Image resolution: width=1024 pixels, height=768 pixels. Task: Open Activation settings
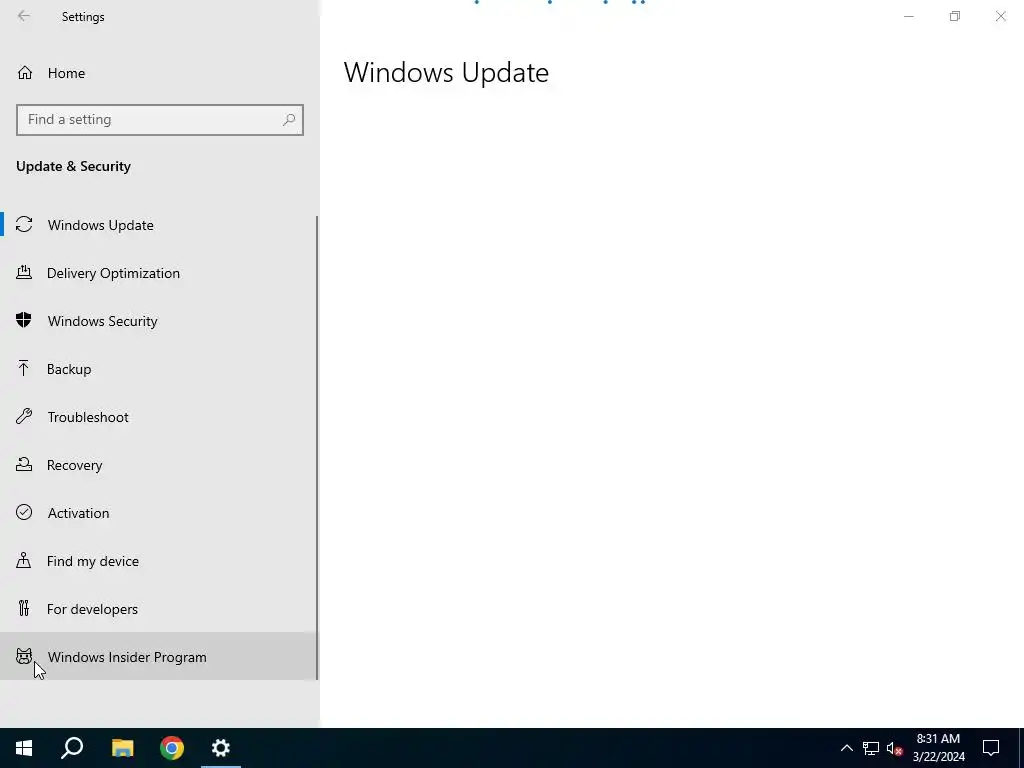tap(159, 513)
